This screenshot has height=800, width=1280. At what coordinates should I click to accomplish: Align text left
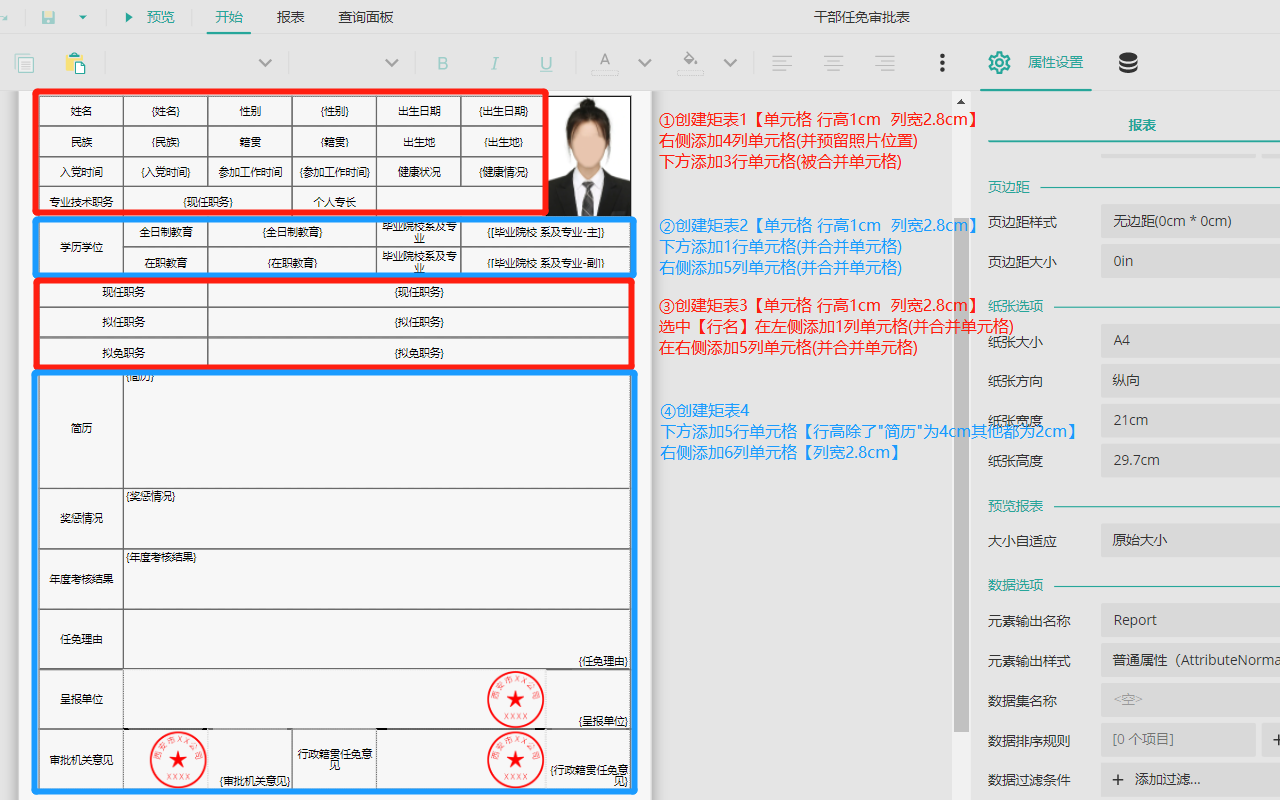point(782,63)
